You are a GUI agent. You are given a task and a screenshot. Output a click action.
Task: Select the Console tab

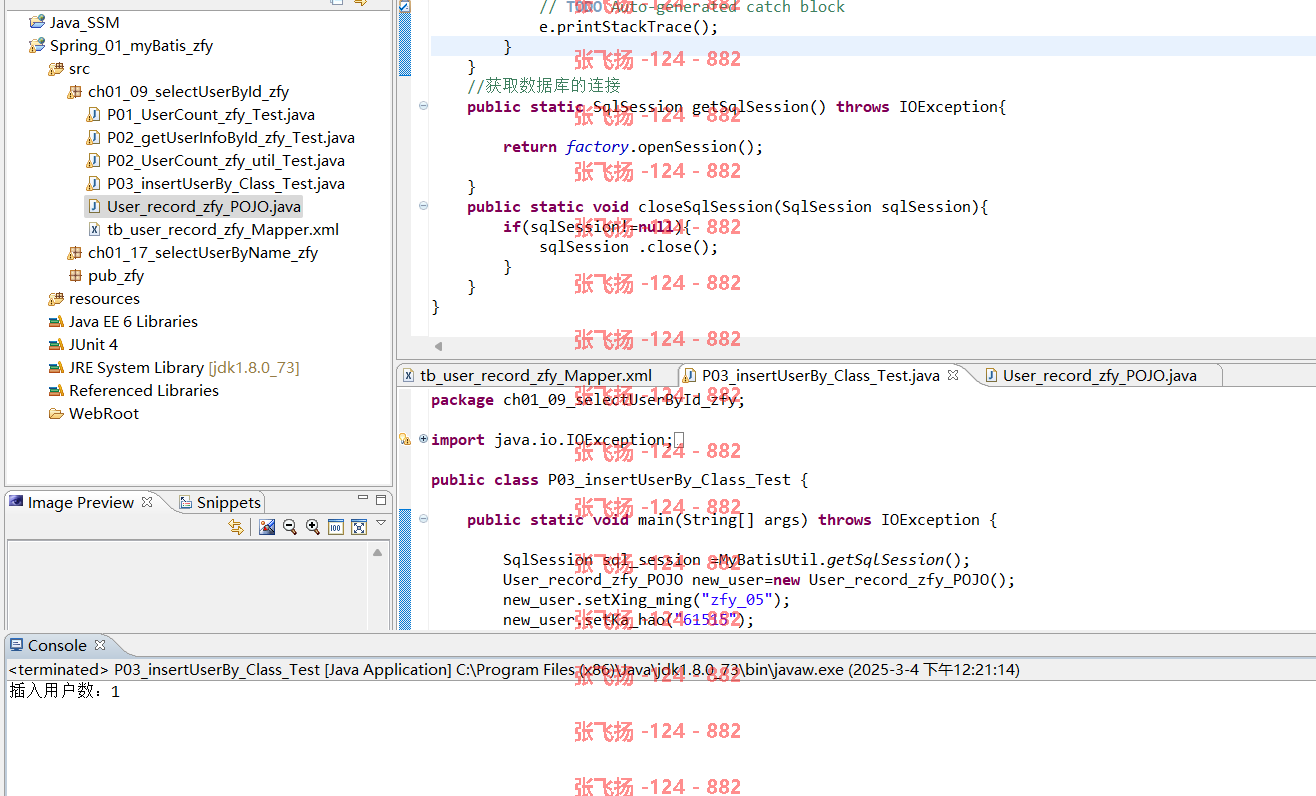(x=57, y=646)
